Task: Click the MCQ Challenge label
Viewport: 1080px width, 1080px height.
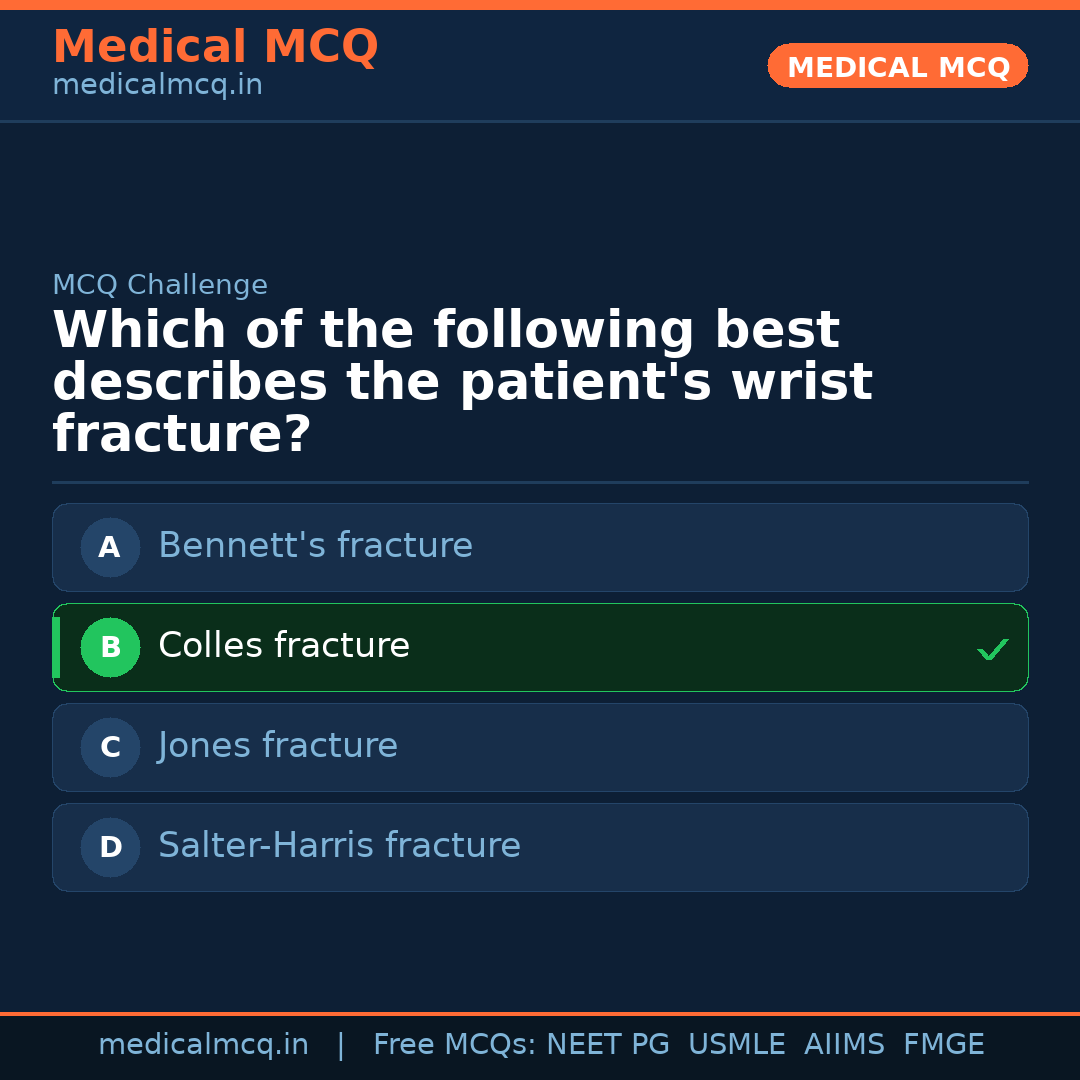Action: [160, 285]
